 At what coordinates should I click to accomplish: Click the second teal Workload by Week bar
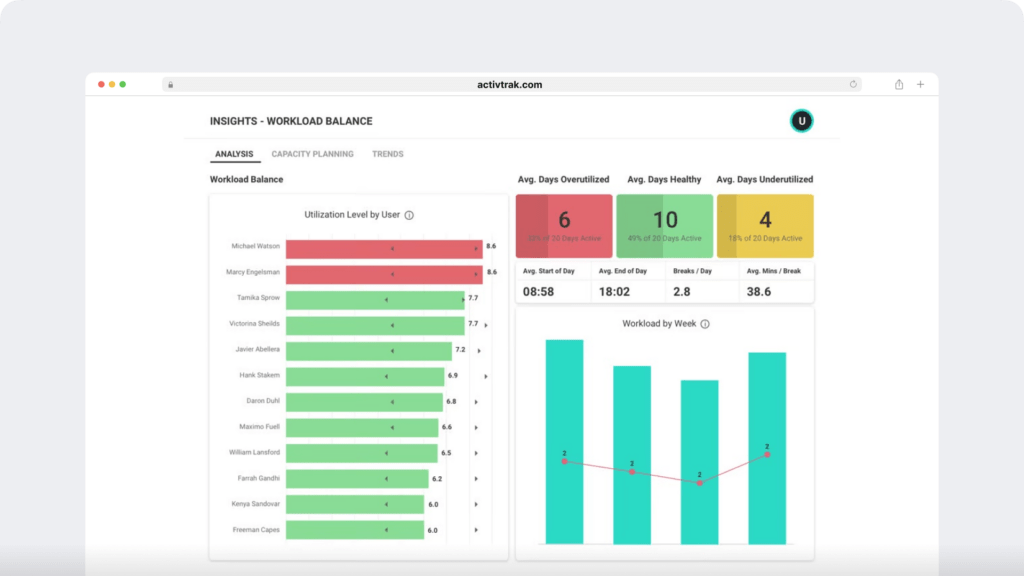click(632, 455)
